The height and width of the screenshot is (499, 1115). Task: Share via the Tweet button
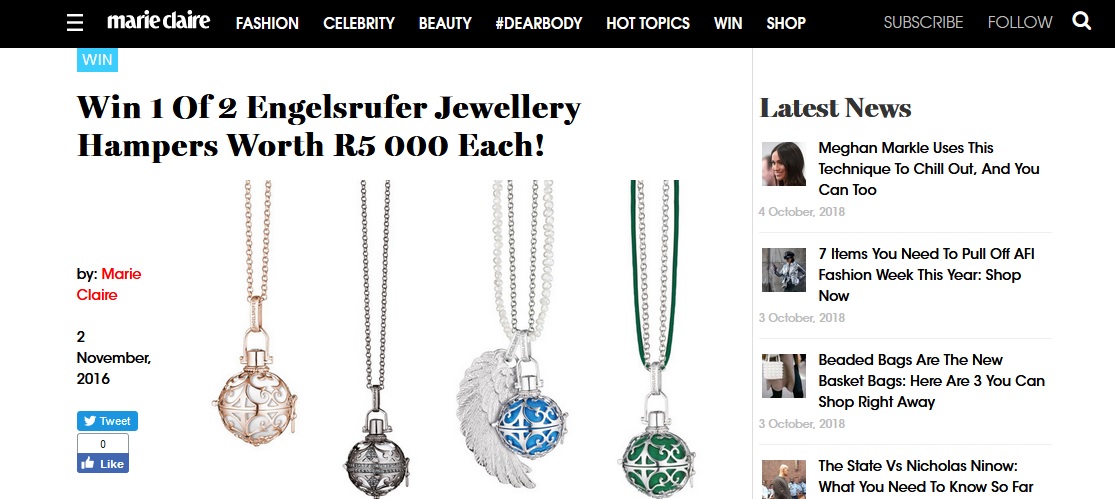coord(107,421)
